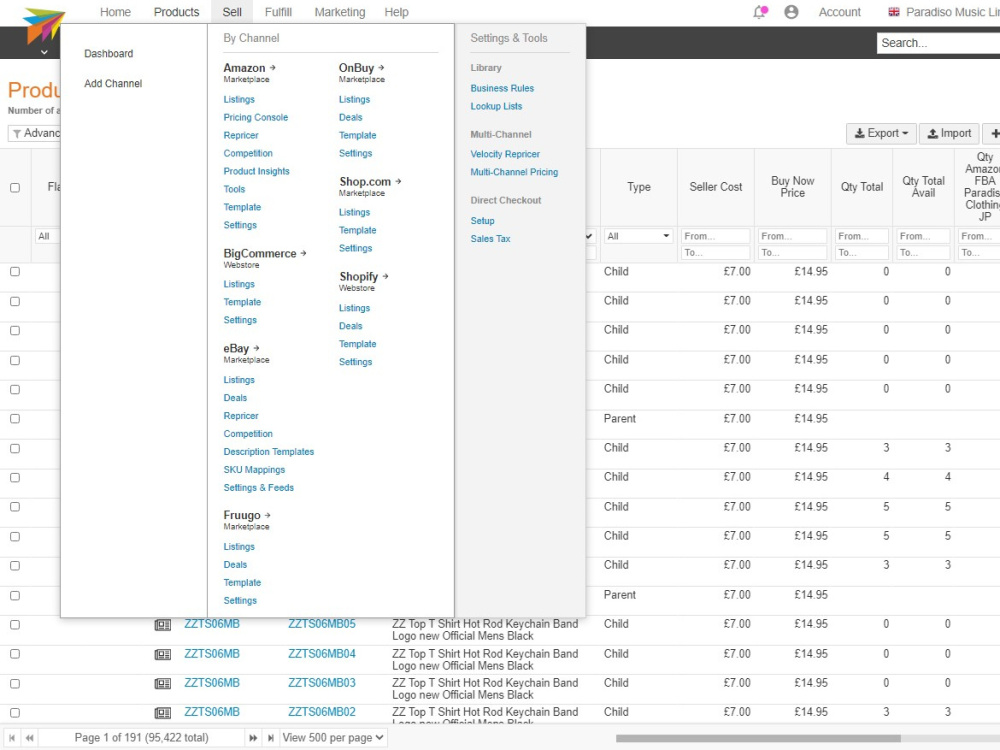Open Amazon Product Insights link
The width and height of the screenshot is (1000, 750).
click(x=256, y=171)
